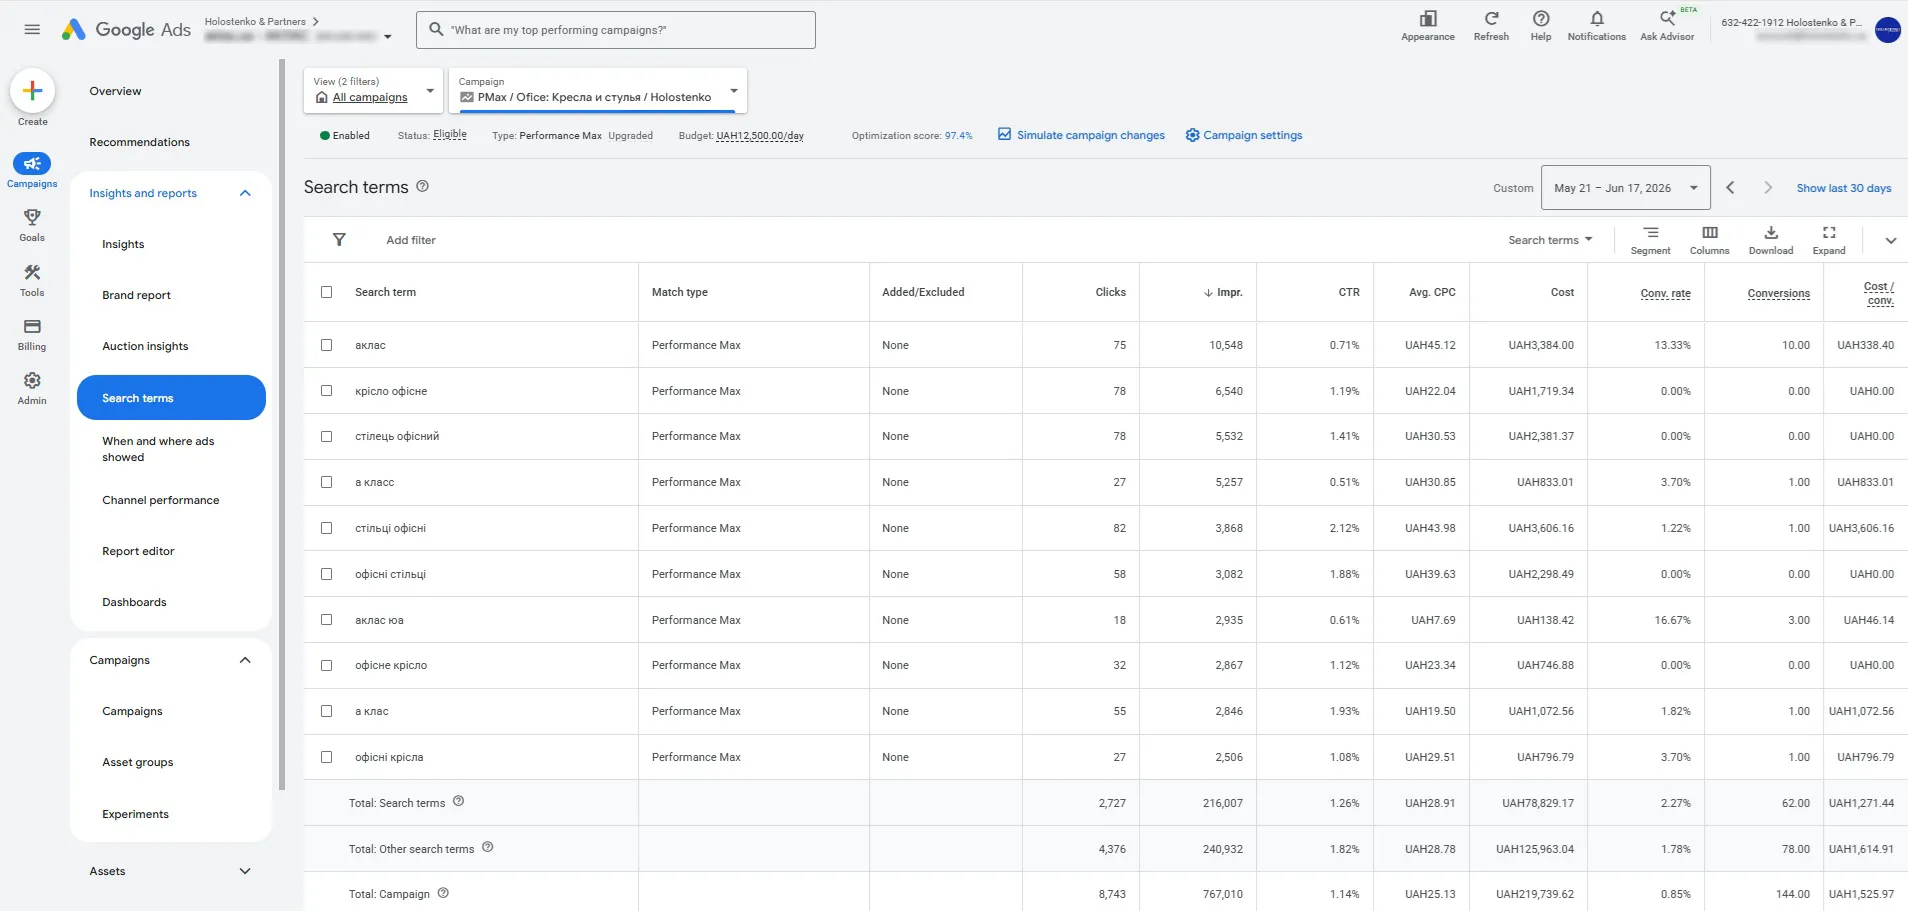This screenshot has width=1908, height=911.
Task: Check the box for 'стільці офісні' row
Action: (326, 528)
